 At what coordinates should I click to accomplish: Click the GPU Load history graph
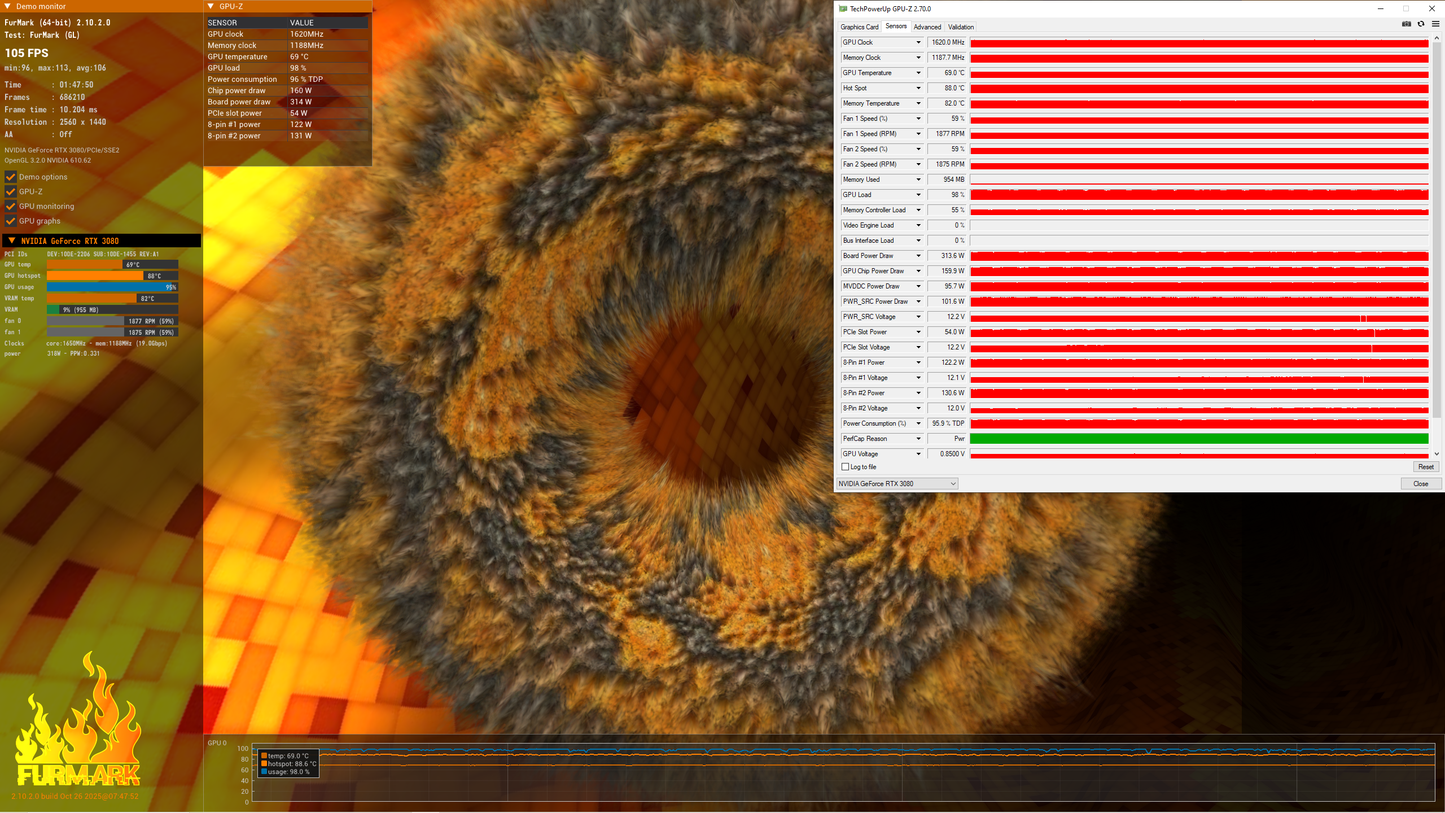(1199, 195)
